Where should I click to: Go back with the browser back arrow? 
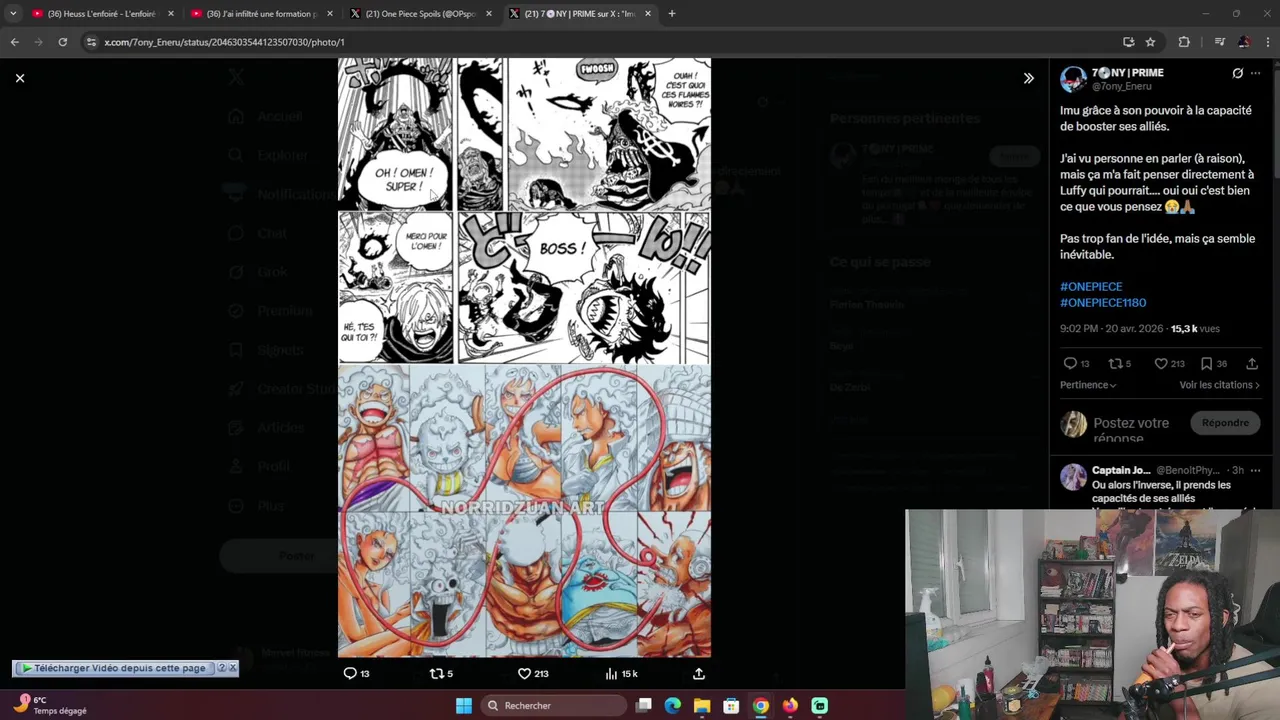[14, 42]
